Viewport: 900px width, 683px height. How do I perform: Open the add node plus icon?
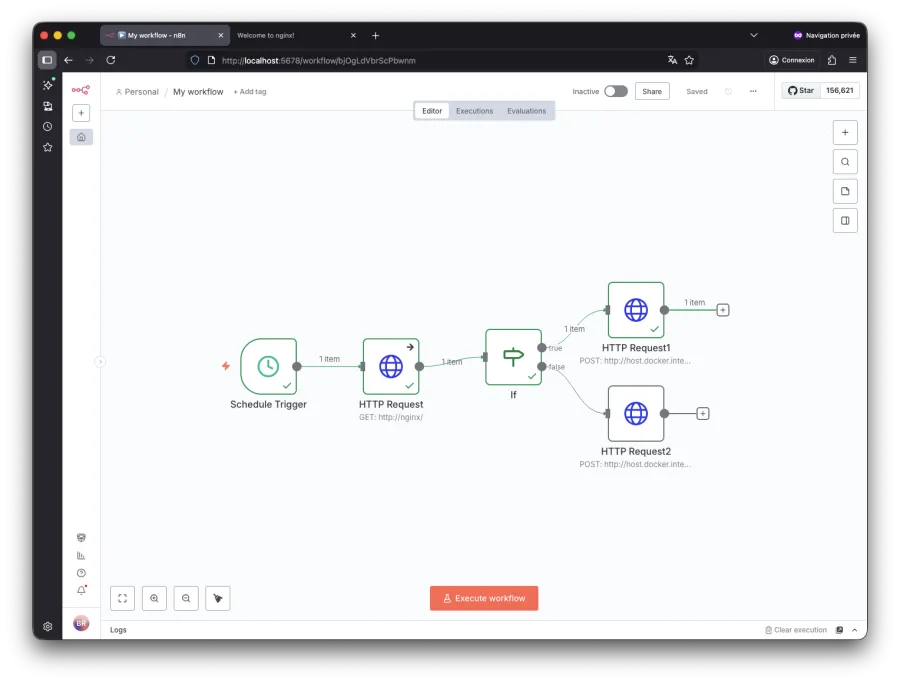[x=845, y=132]
